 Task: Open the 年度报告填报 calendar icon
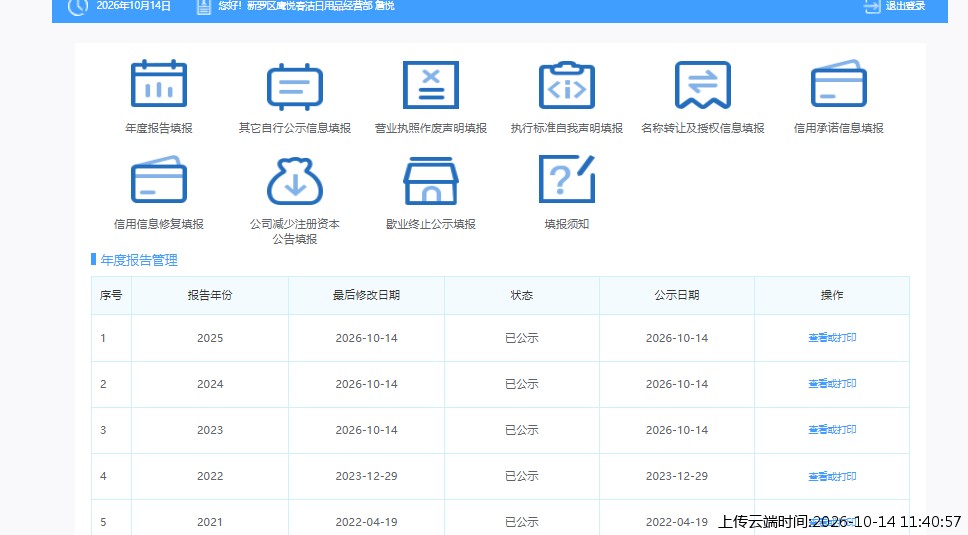tap(159, 84)
